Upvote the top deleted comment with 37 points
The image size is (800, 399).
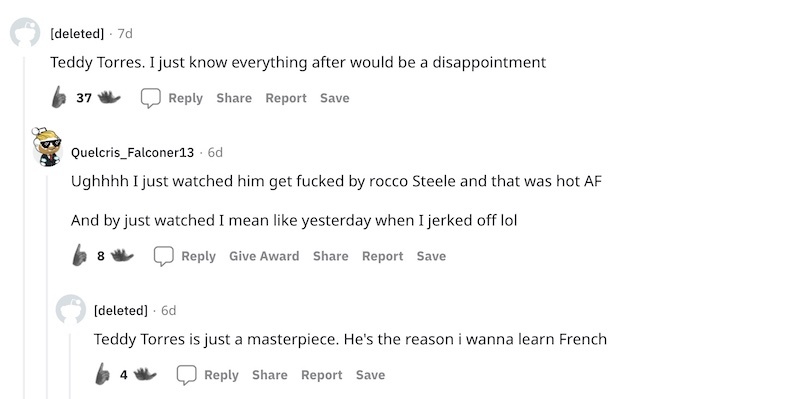(x=59, y=97)
